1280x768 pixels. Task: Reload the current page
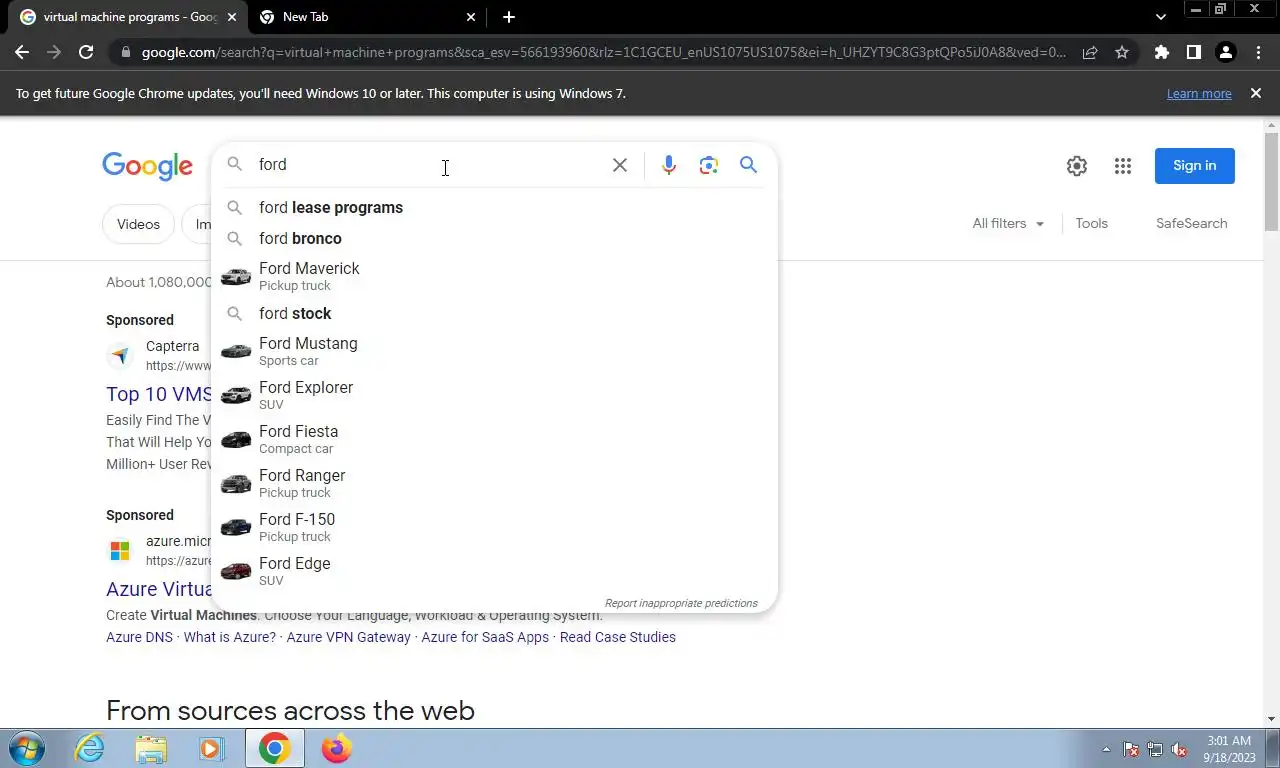pos(86,52)
